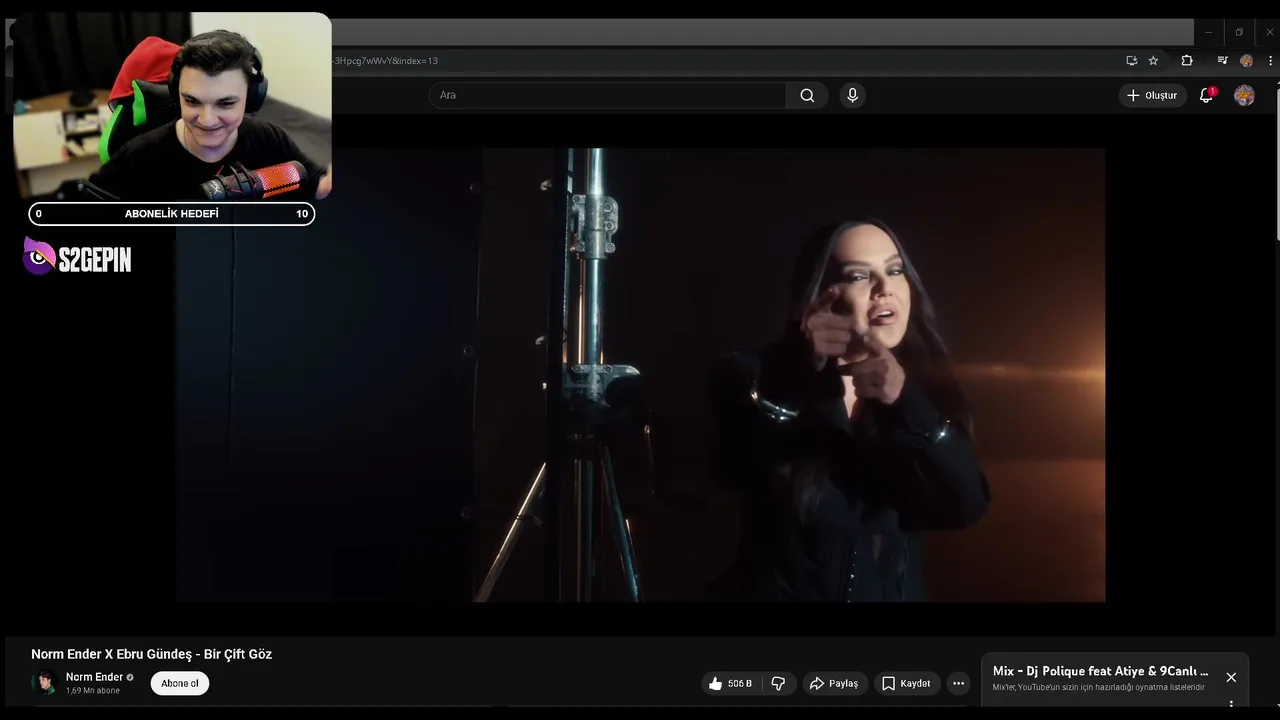
Task: Bookmark this page with the star icon
Action: [1153, 60]
